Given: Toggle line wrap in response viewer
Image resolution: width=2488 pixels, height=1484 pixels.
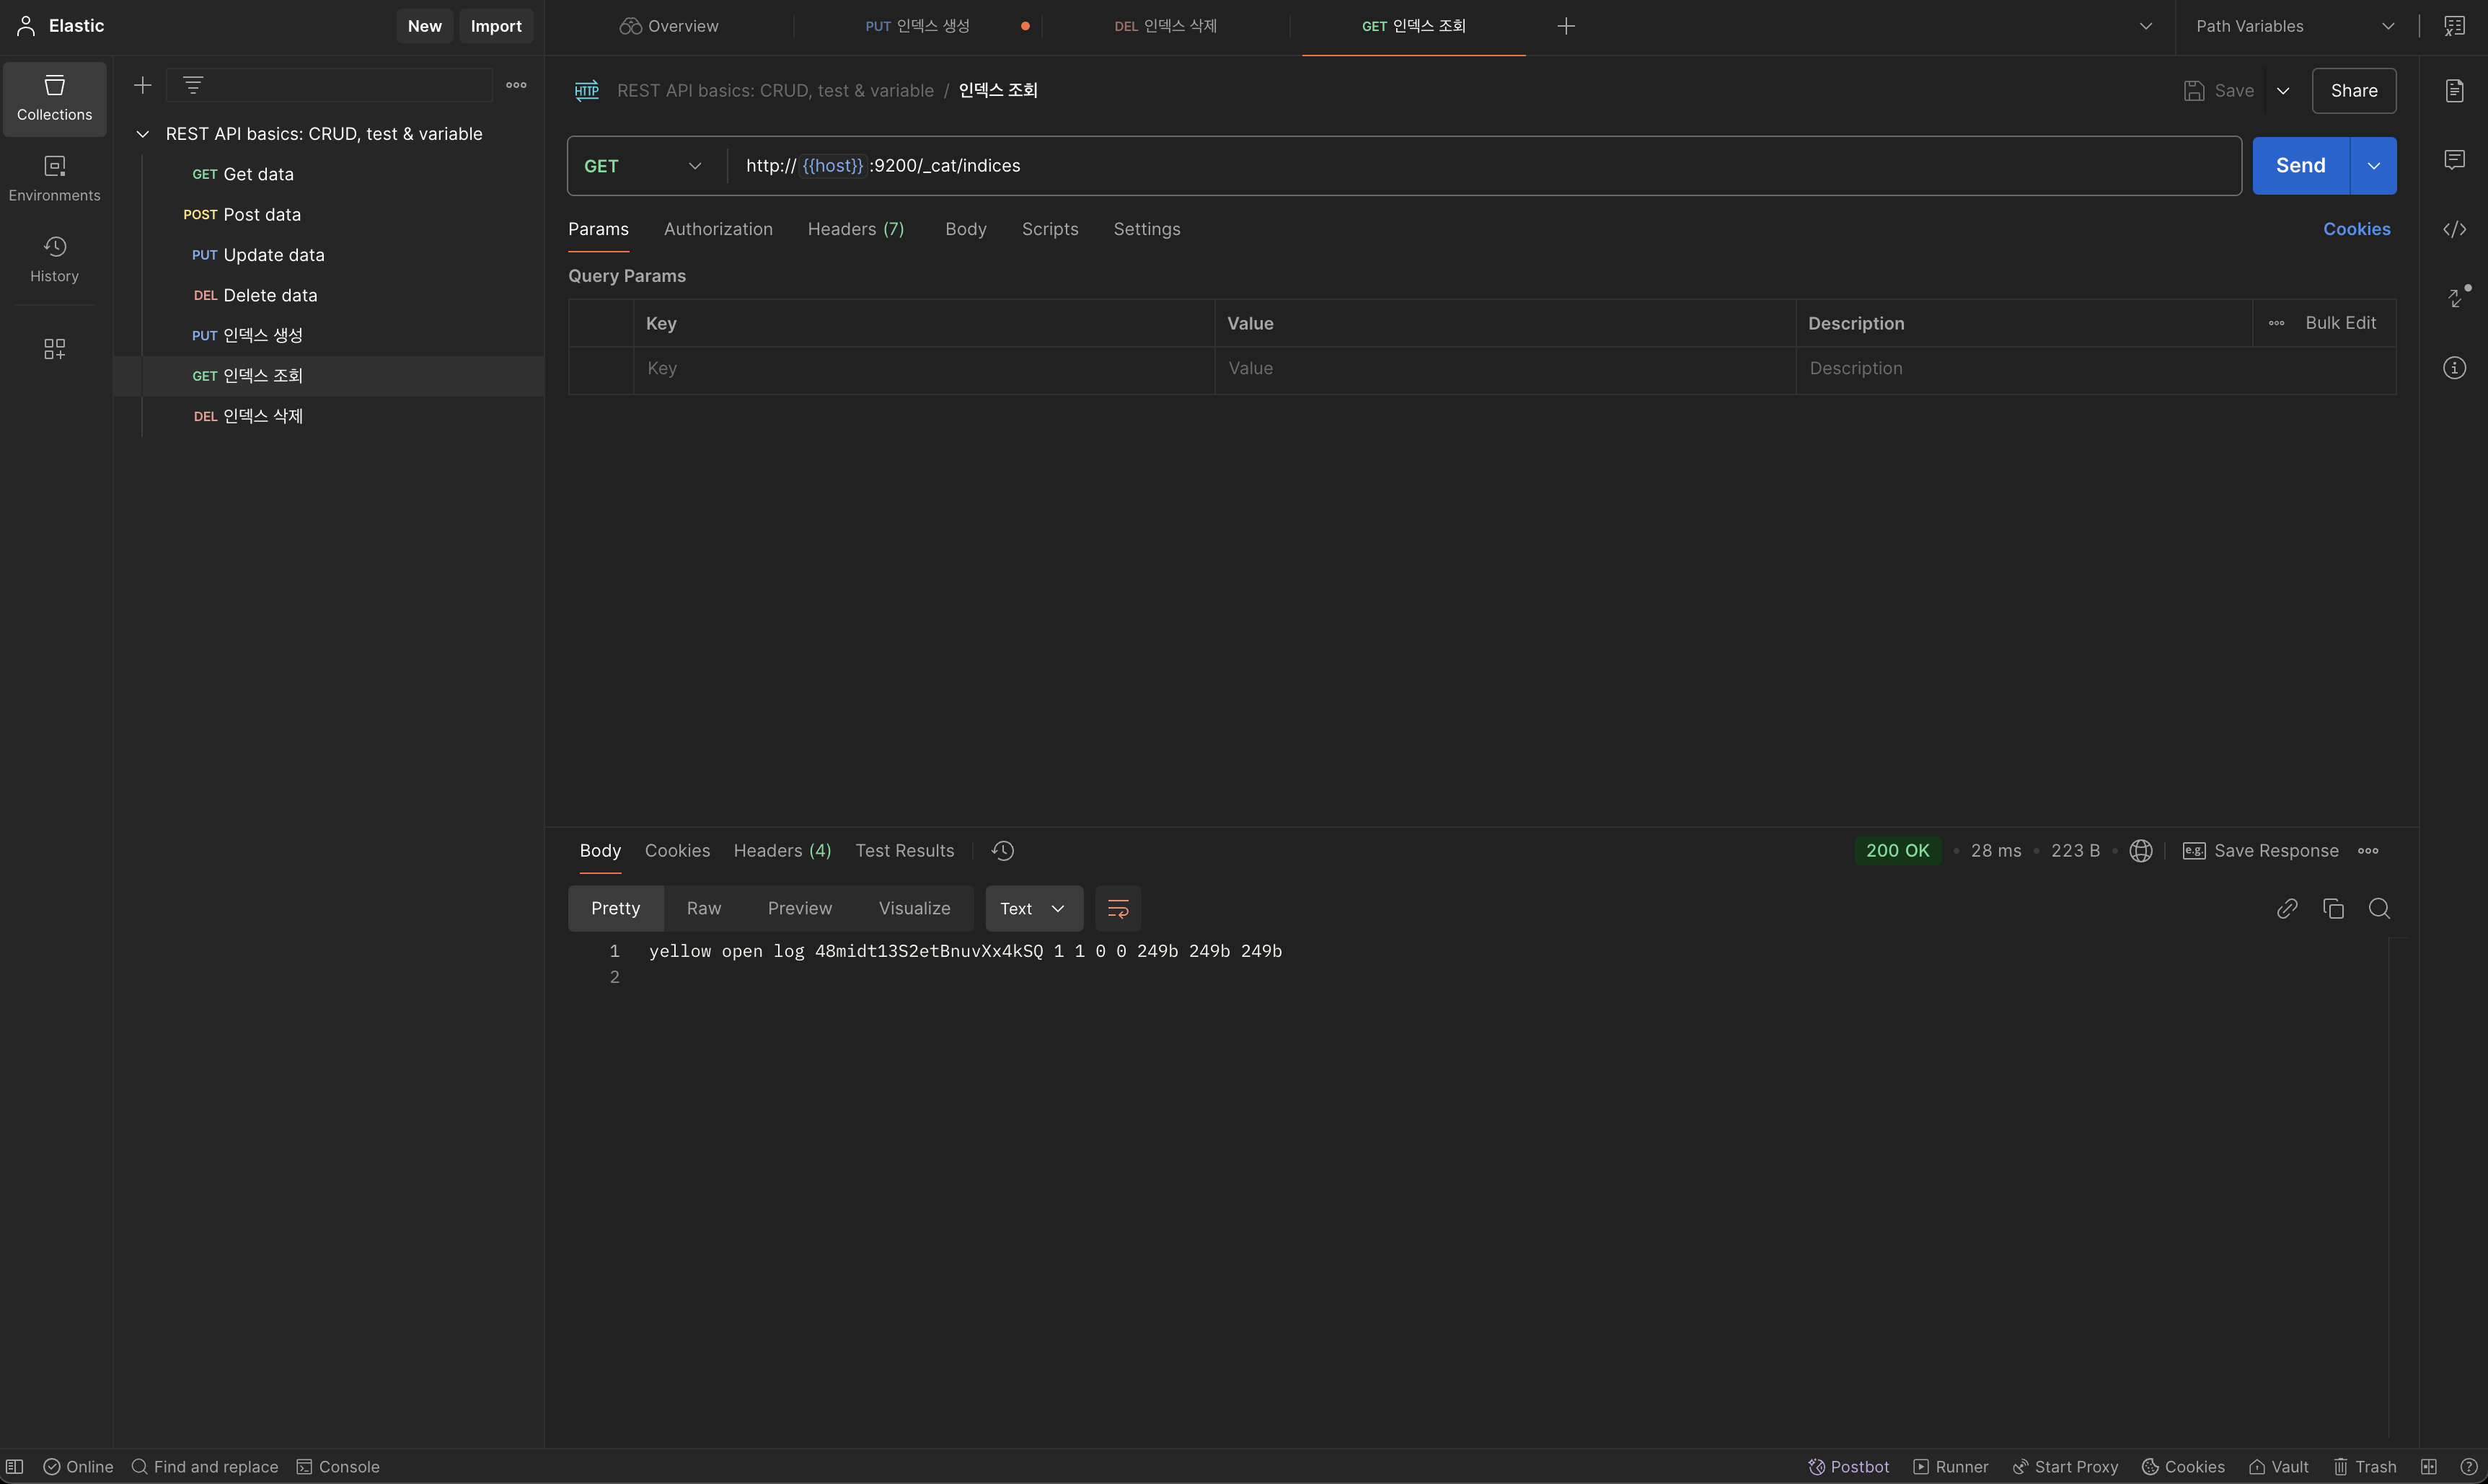Looking at the screenshot, I should pyautogui.click(x=1118, y=908).
